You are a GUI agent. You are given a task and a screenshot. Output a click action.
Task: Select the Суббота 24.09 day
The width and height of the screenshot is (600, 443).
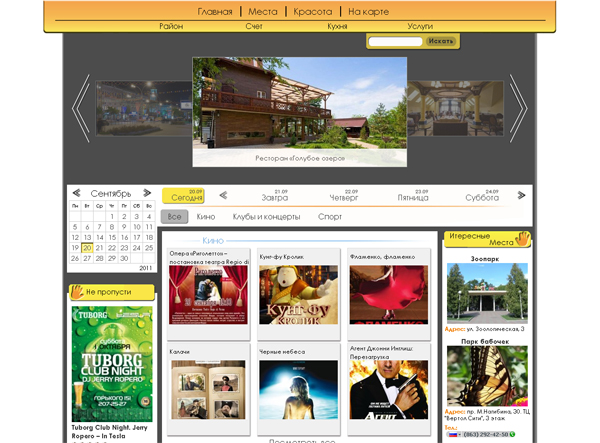point(482,195)
